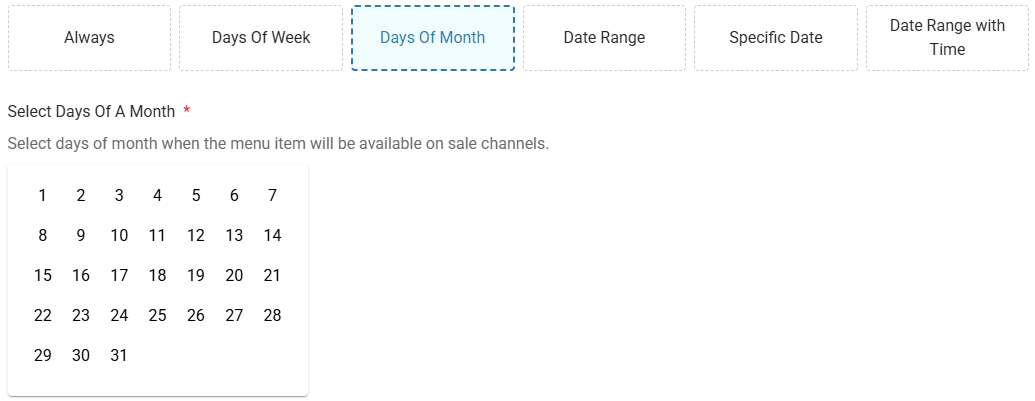Toggle day 7 of the month

272,195
